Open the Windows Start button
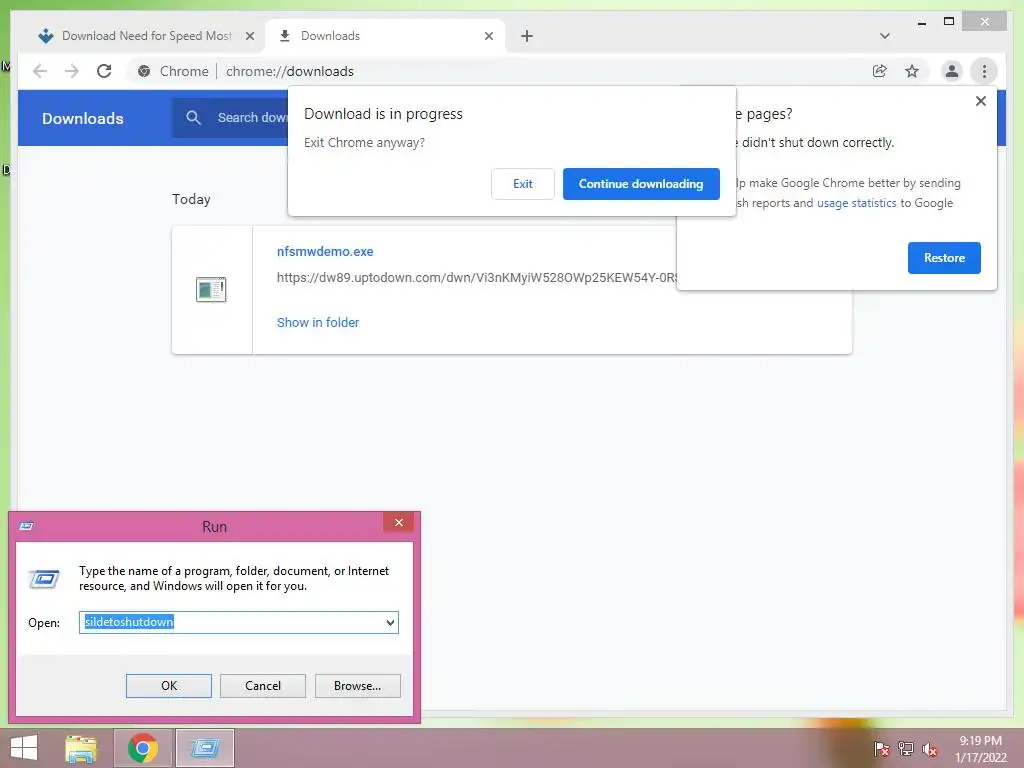 tap(24, 748)
